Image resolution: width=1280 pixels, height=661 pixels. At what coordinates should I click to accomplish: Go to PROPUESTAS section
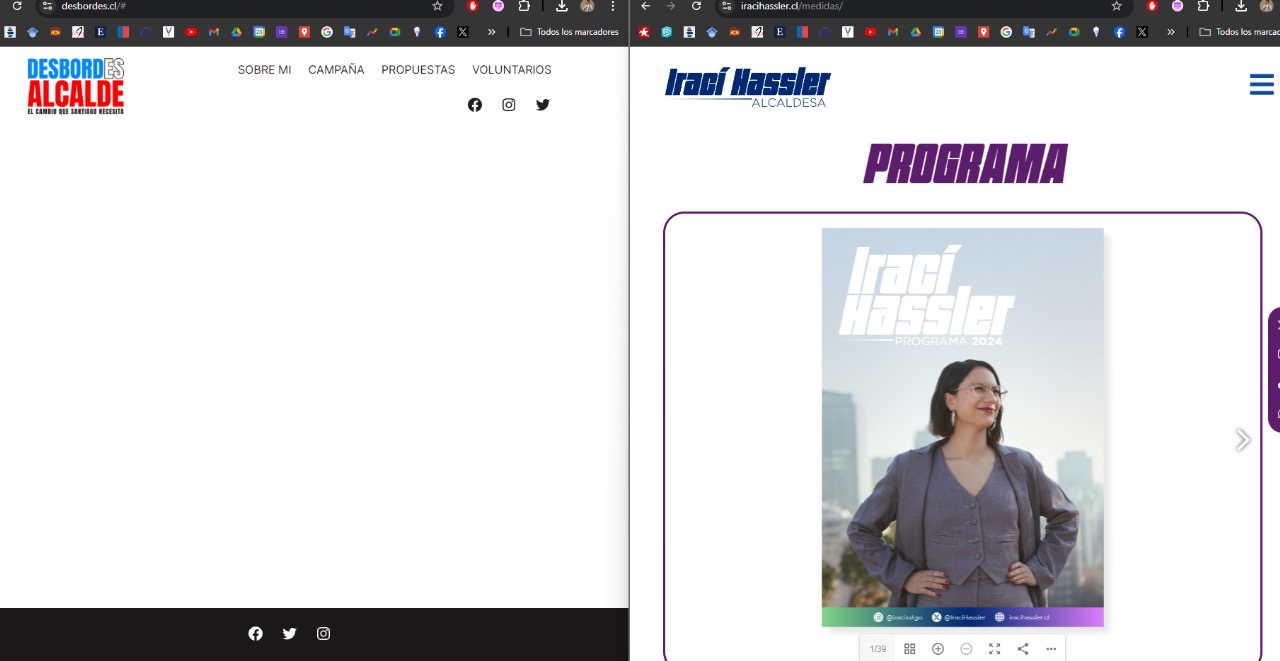click(418, 70)
